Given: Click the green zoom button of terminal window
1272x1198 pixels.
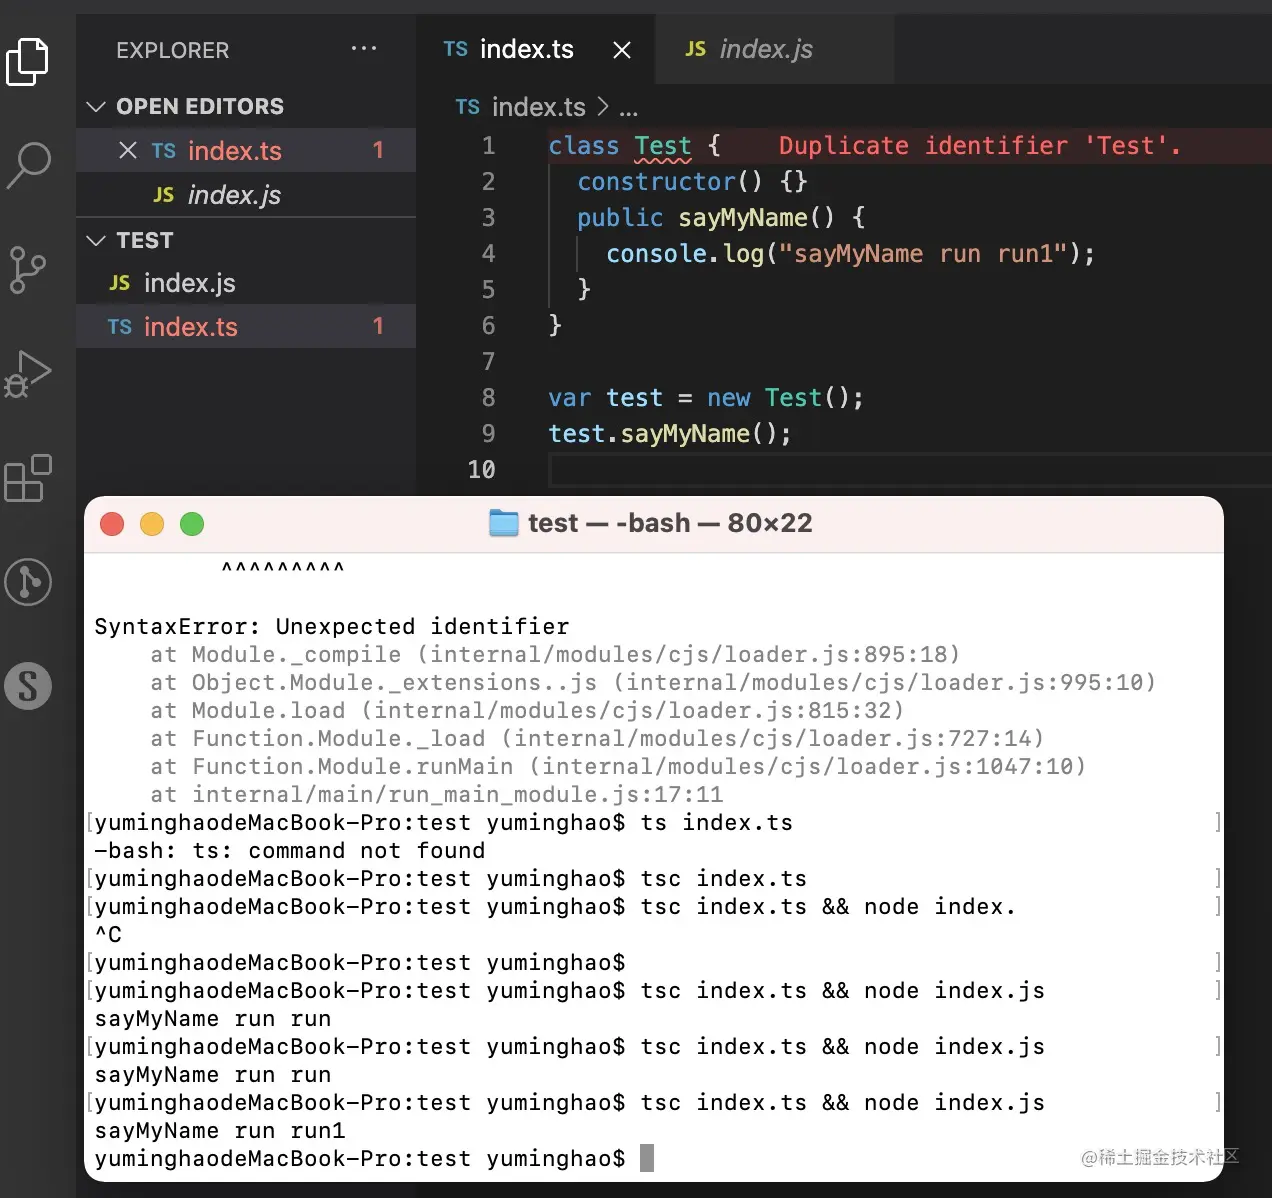Looking at the screenshot, I should tap(192, 524).
